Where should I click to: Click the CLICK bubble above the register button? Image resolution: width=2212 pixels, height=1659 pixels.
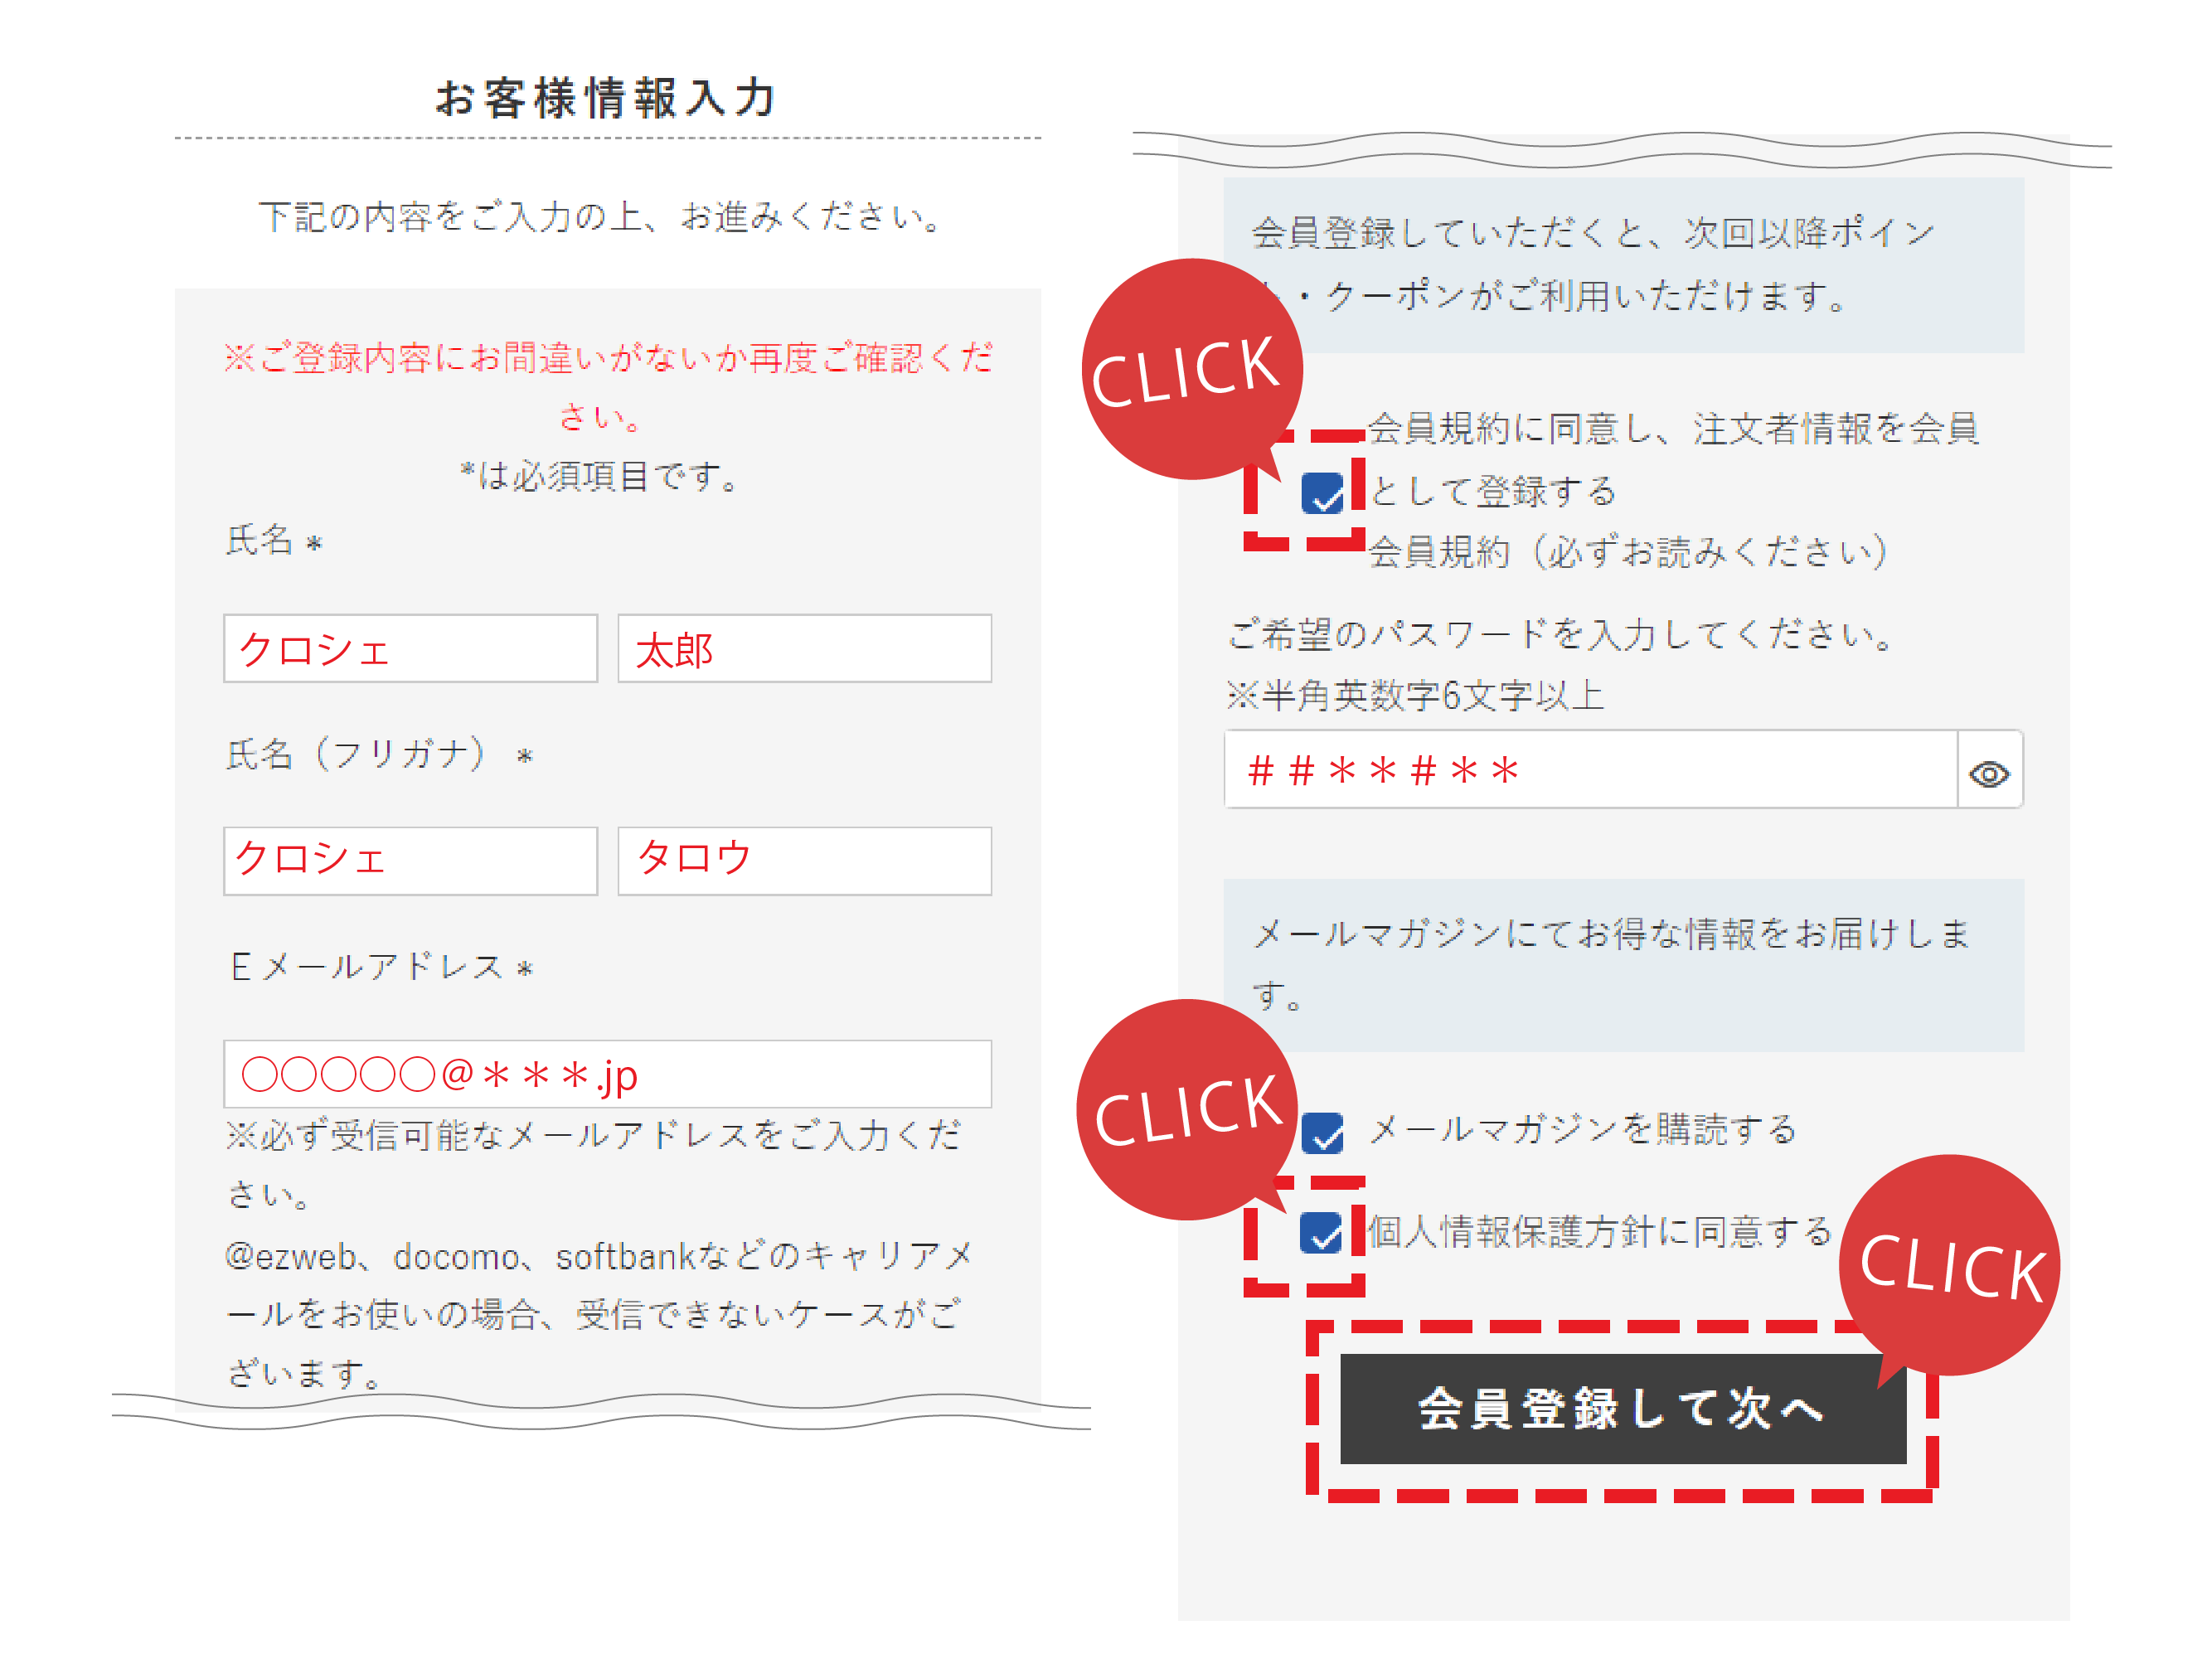(x=1950, y=1266)
